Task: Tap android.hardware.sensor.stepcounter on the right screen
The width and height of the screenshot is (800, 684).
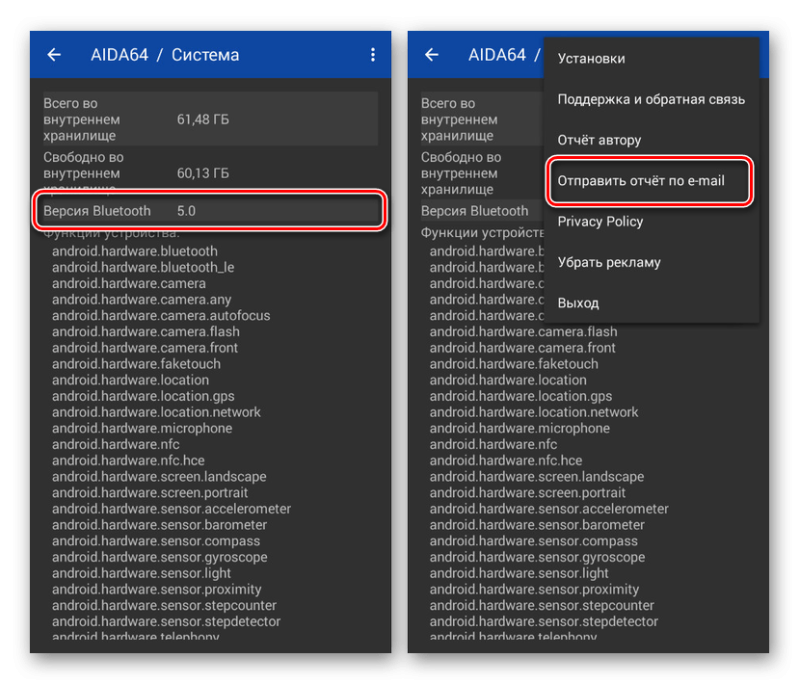Action: 542,605
